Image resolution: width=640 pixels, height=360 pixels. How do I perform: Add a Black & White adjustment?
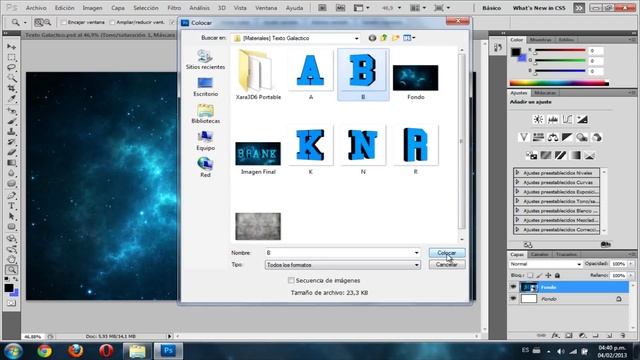567,137
